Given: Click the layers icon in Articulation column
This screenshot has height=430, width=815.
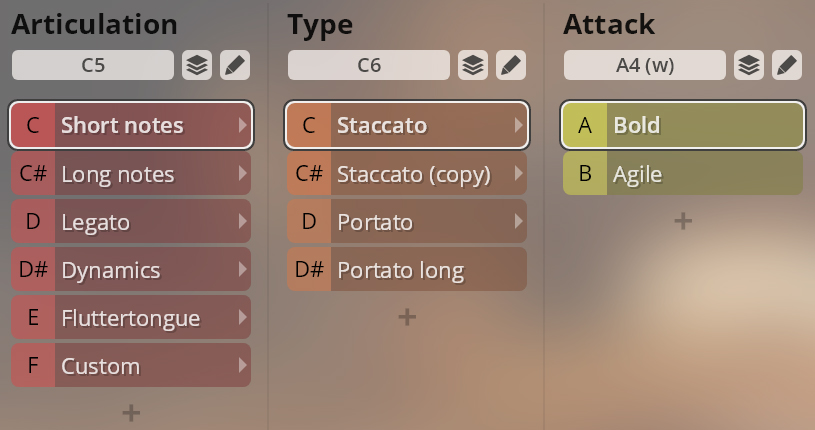Looking at the screenshot, I should (197, 66).
